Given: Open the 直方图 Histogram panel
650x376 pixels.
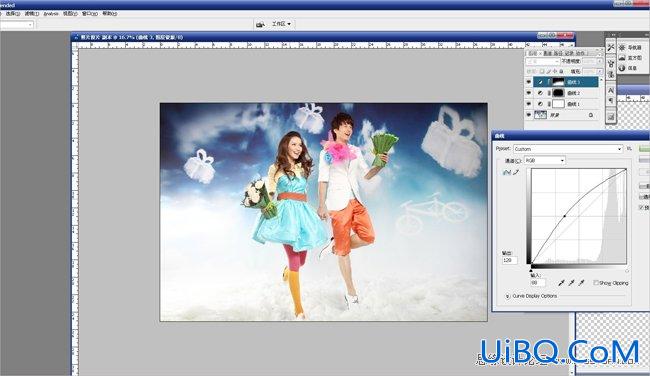Looking at the screenshot, I should 630,58.
